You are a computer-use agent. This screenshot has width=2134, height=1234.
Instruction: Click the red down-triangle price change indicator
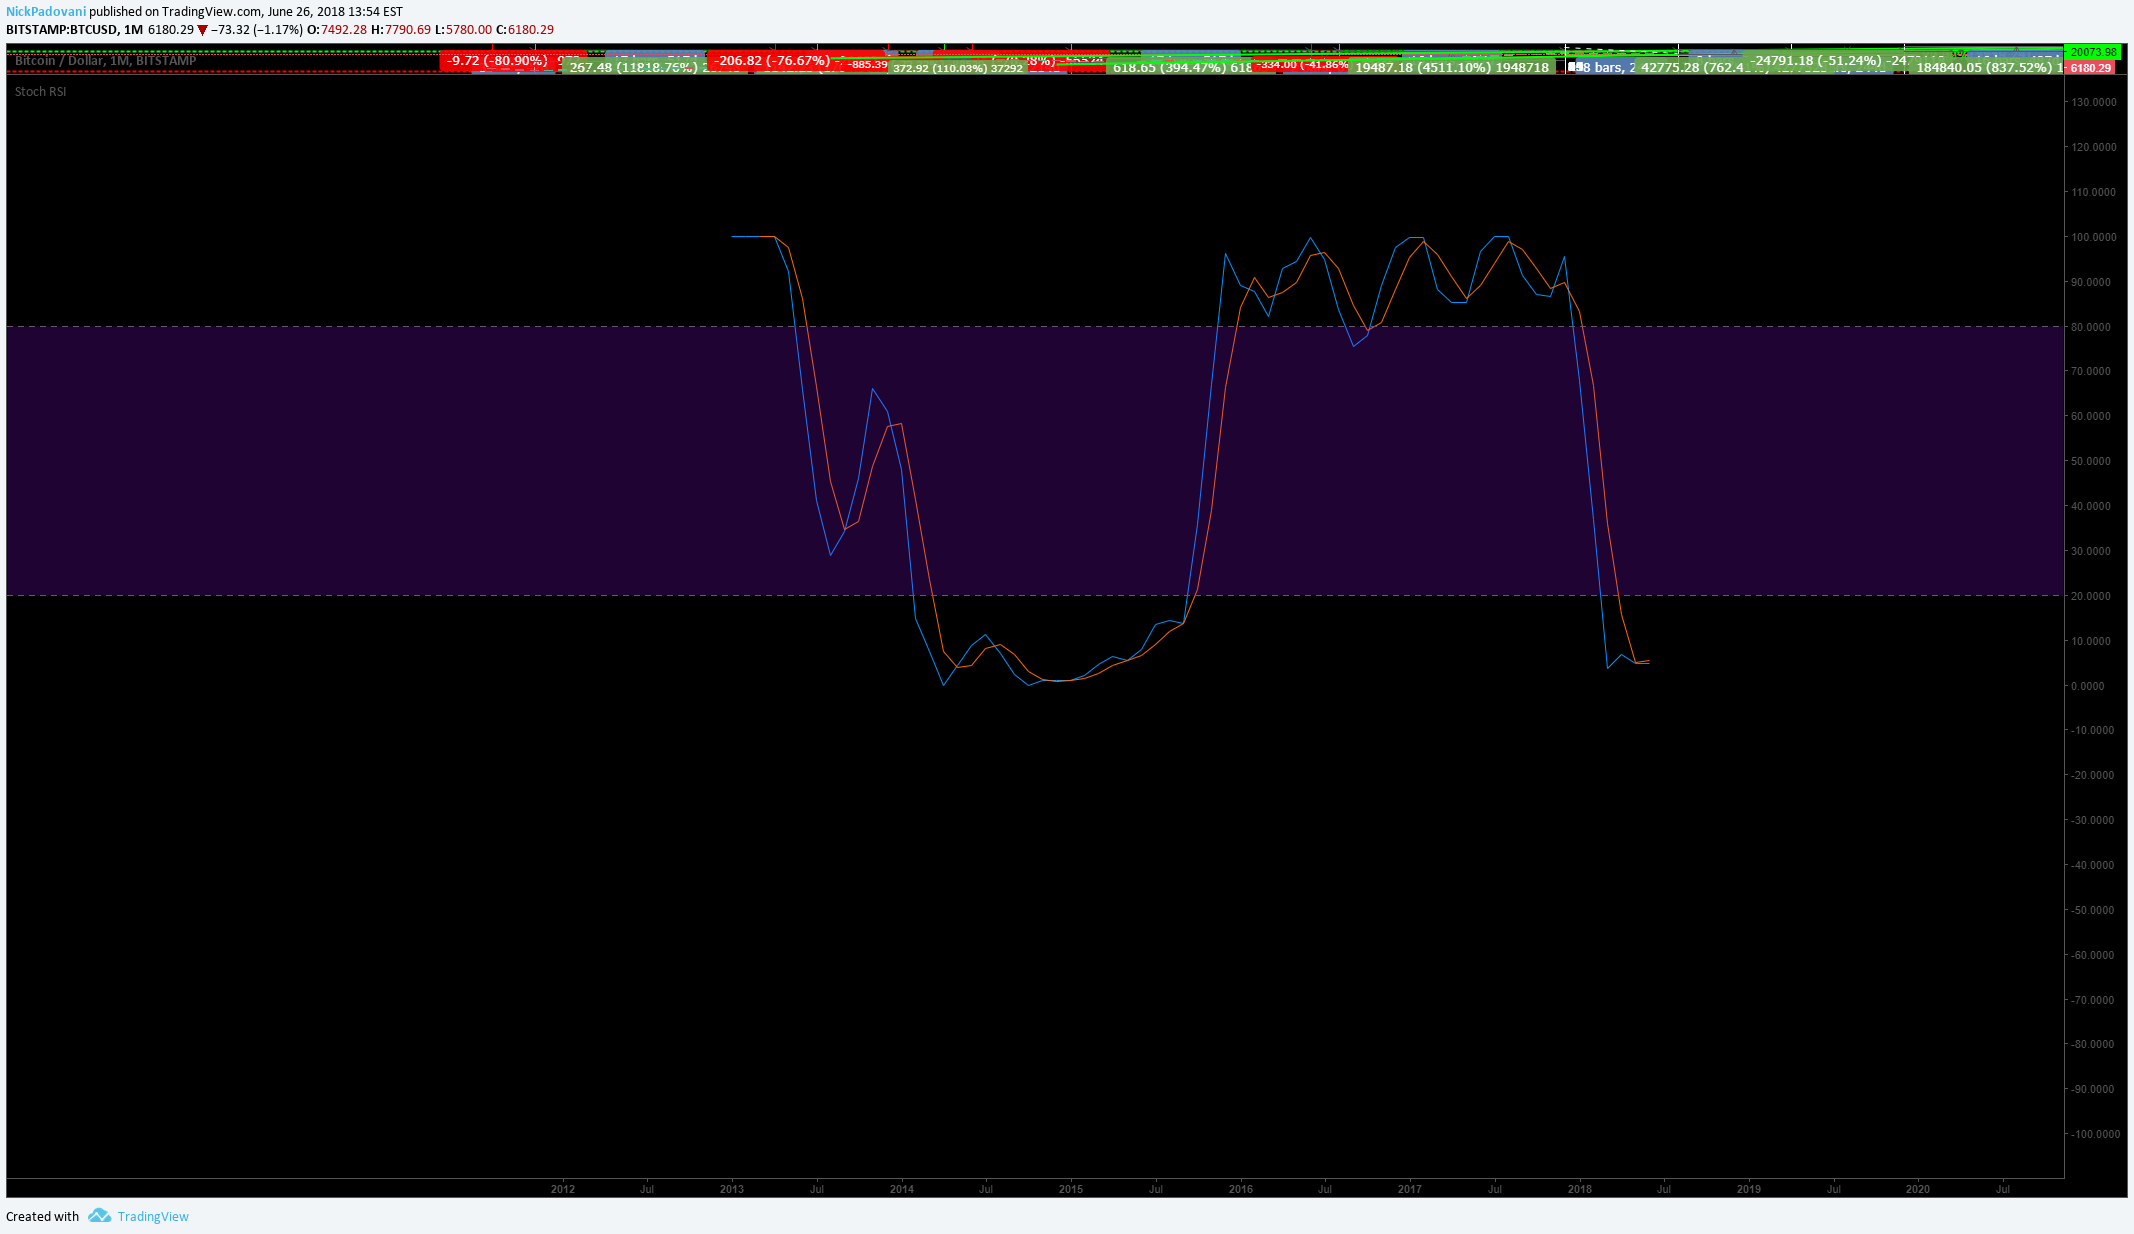[203, 30]
